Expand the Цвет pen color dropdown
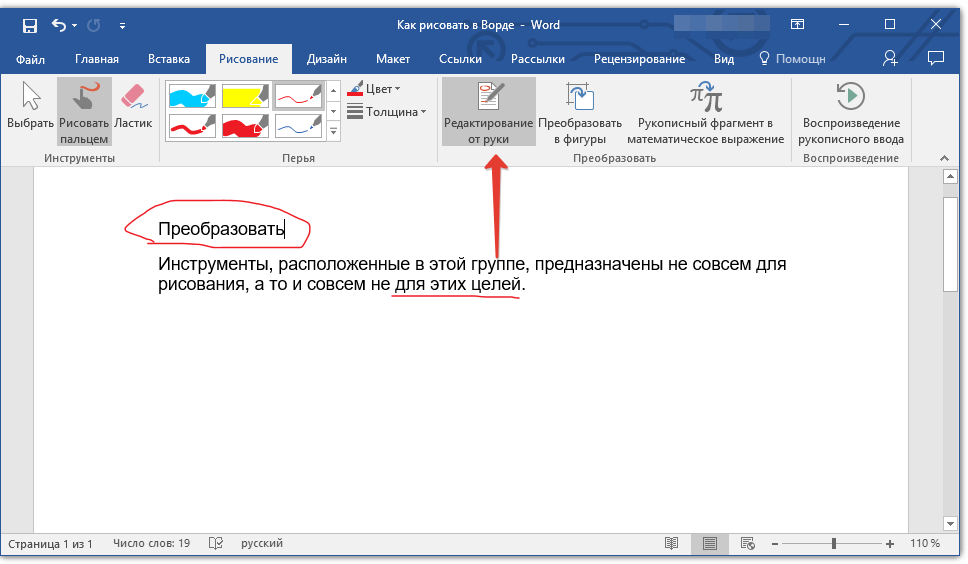Viewport: 968px width, 564px height. tap(375, 89)
